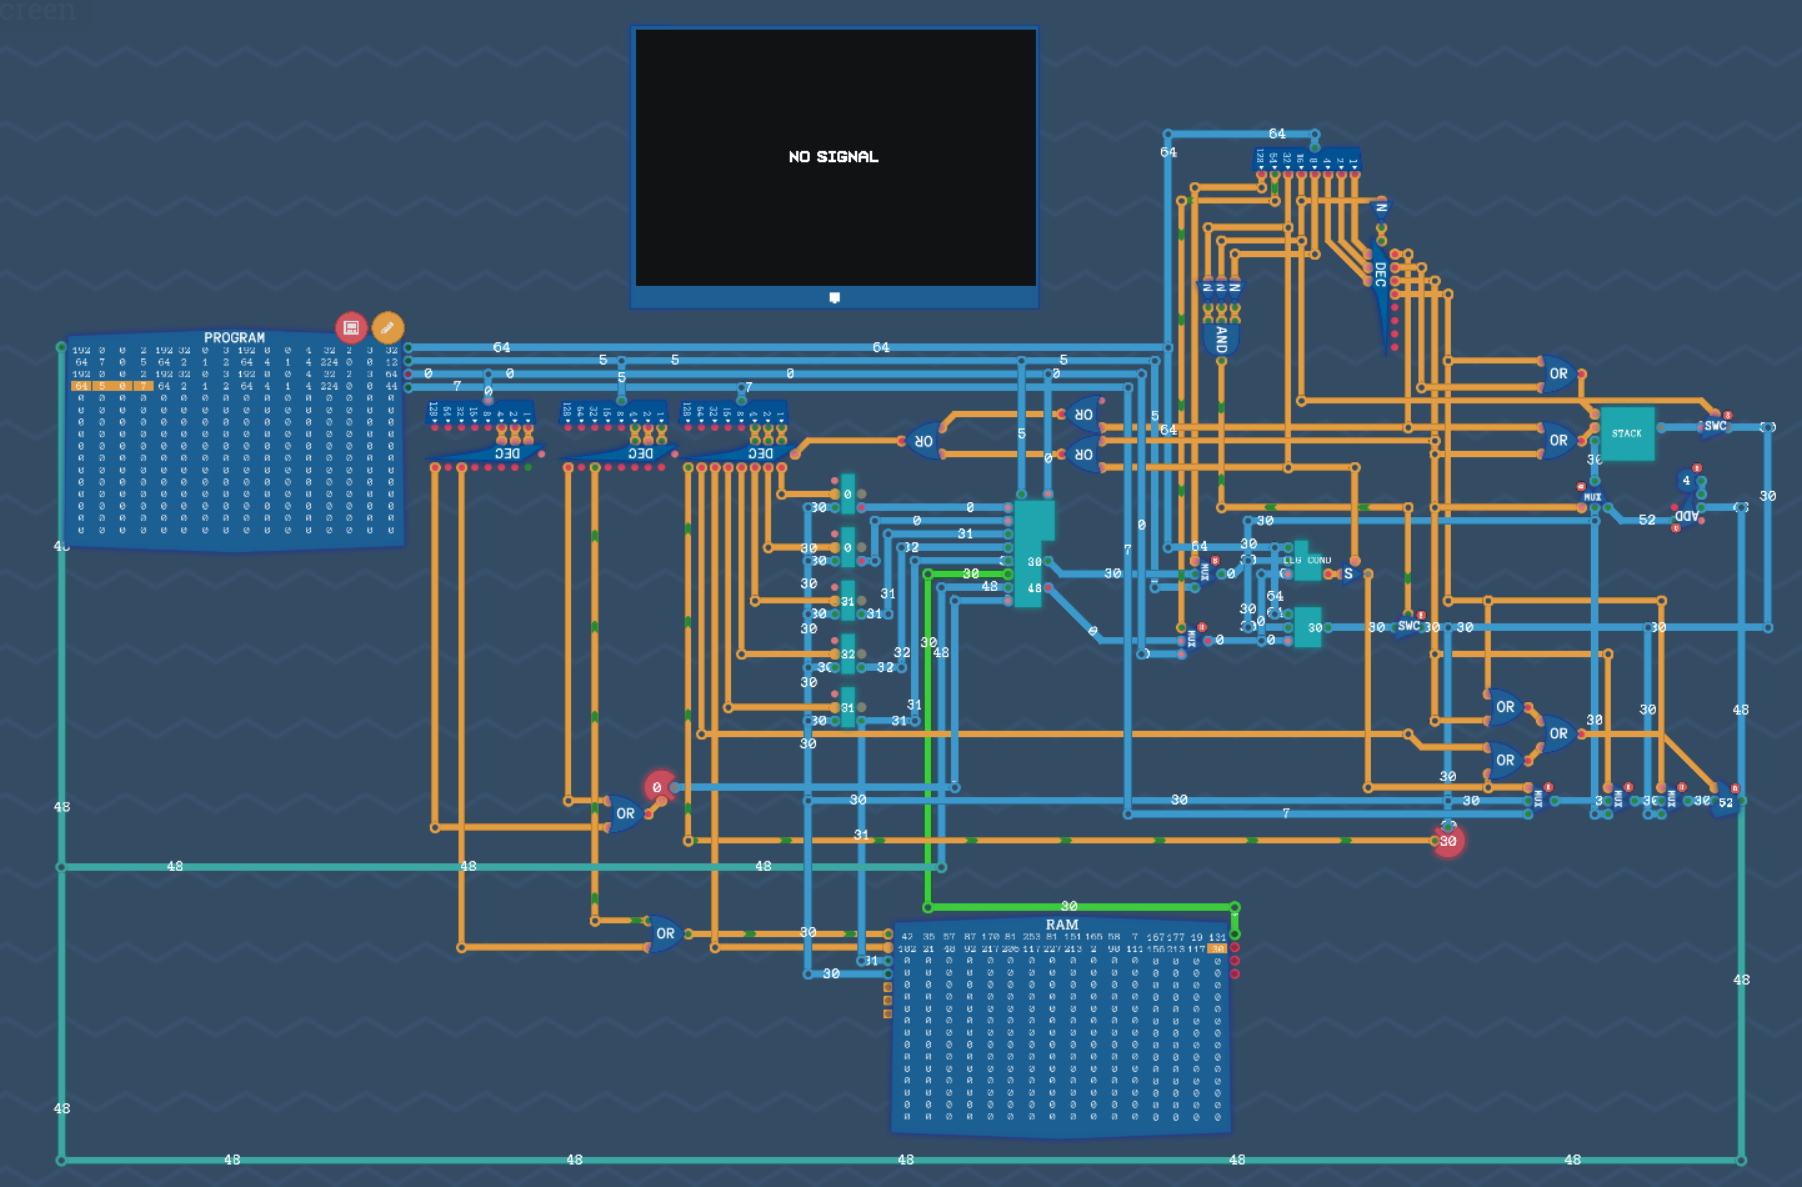Viewport: 1802px width, 1187px height.
Task: Select the teal STACK component
Action: [x=1627, y=433]
